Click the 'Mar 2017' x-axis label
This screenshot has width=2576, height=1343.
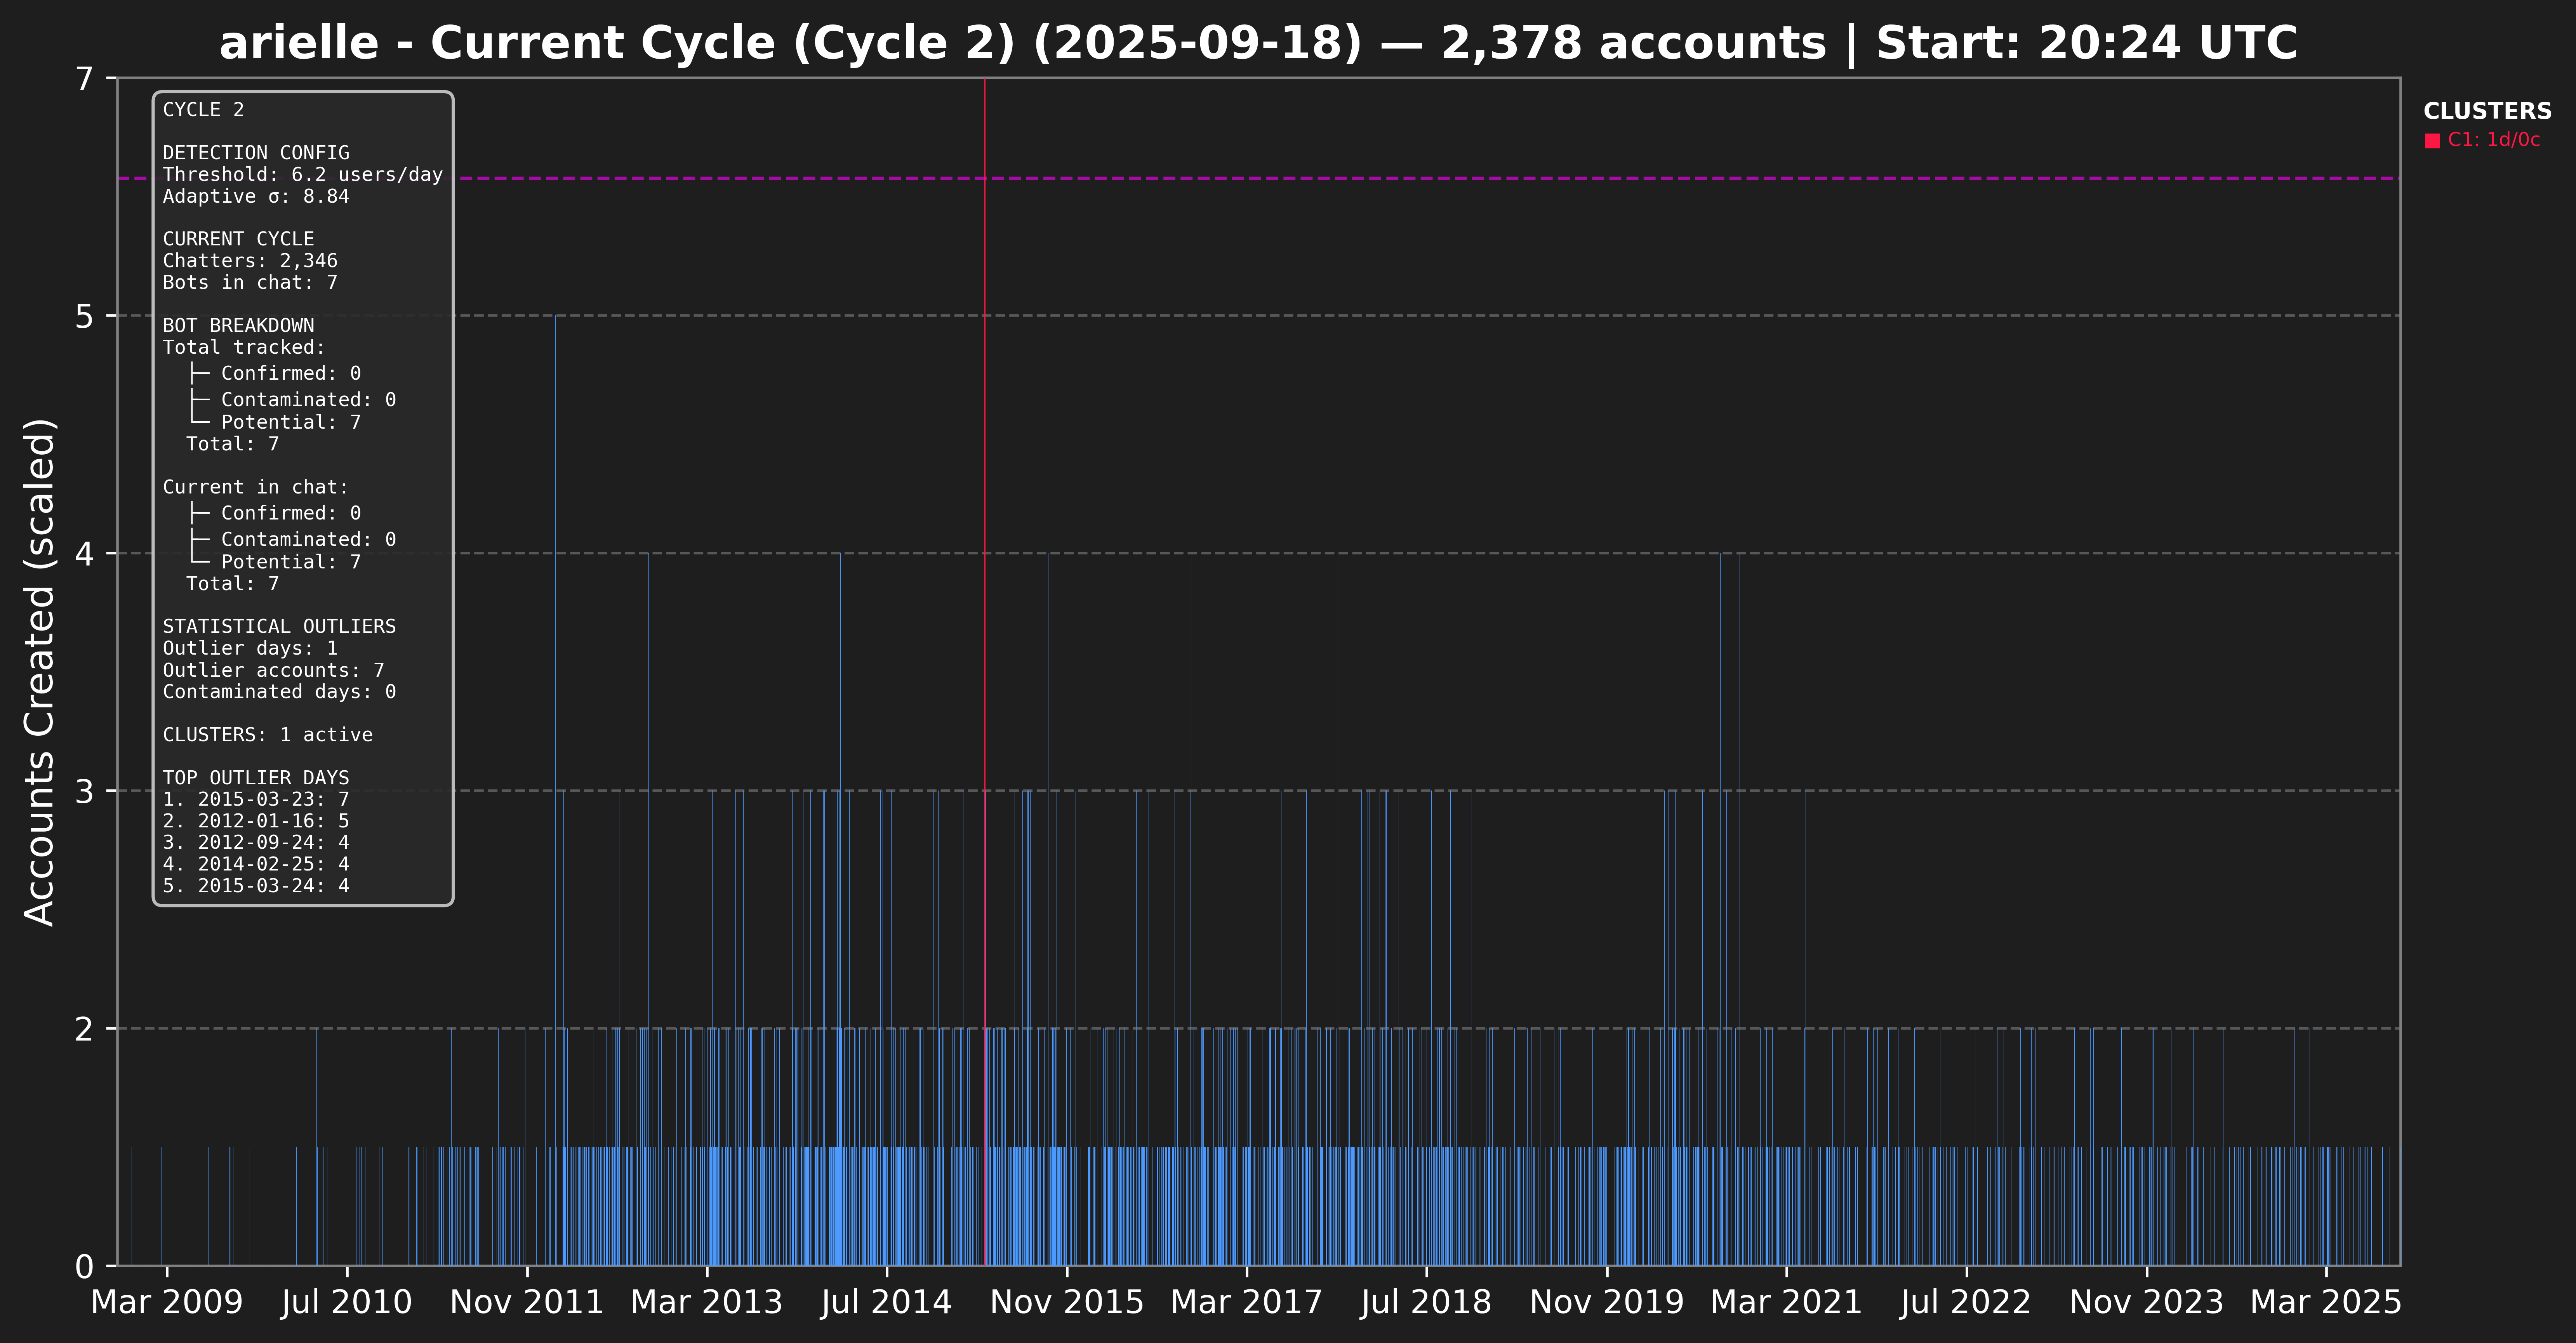tap(1247, 1302)
